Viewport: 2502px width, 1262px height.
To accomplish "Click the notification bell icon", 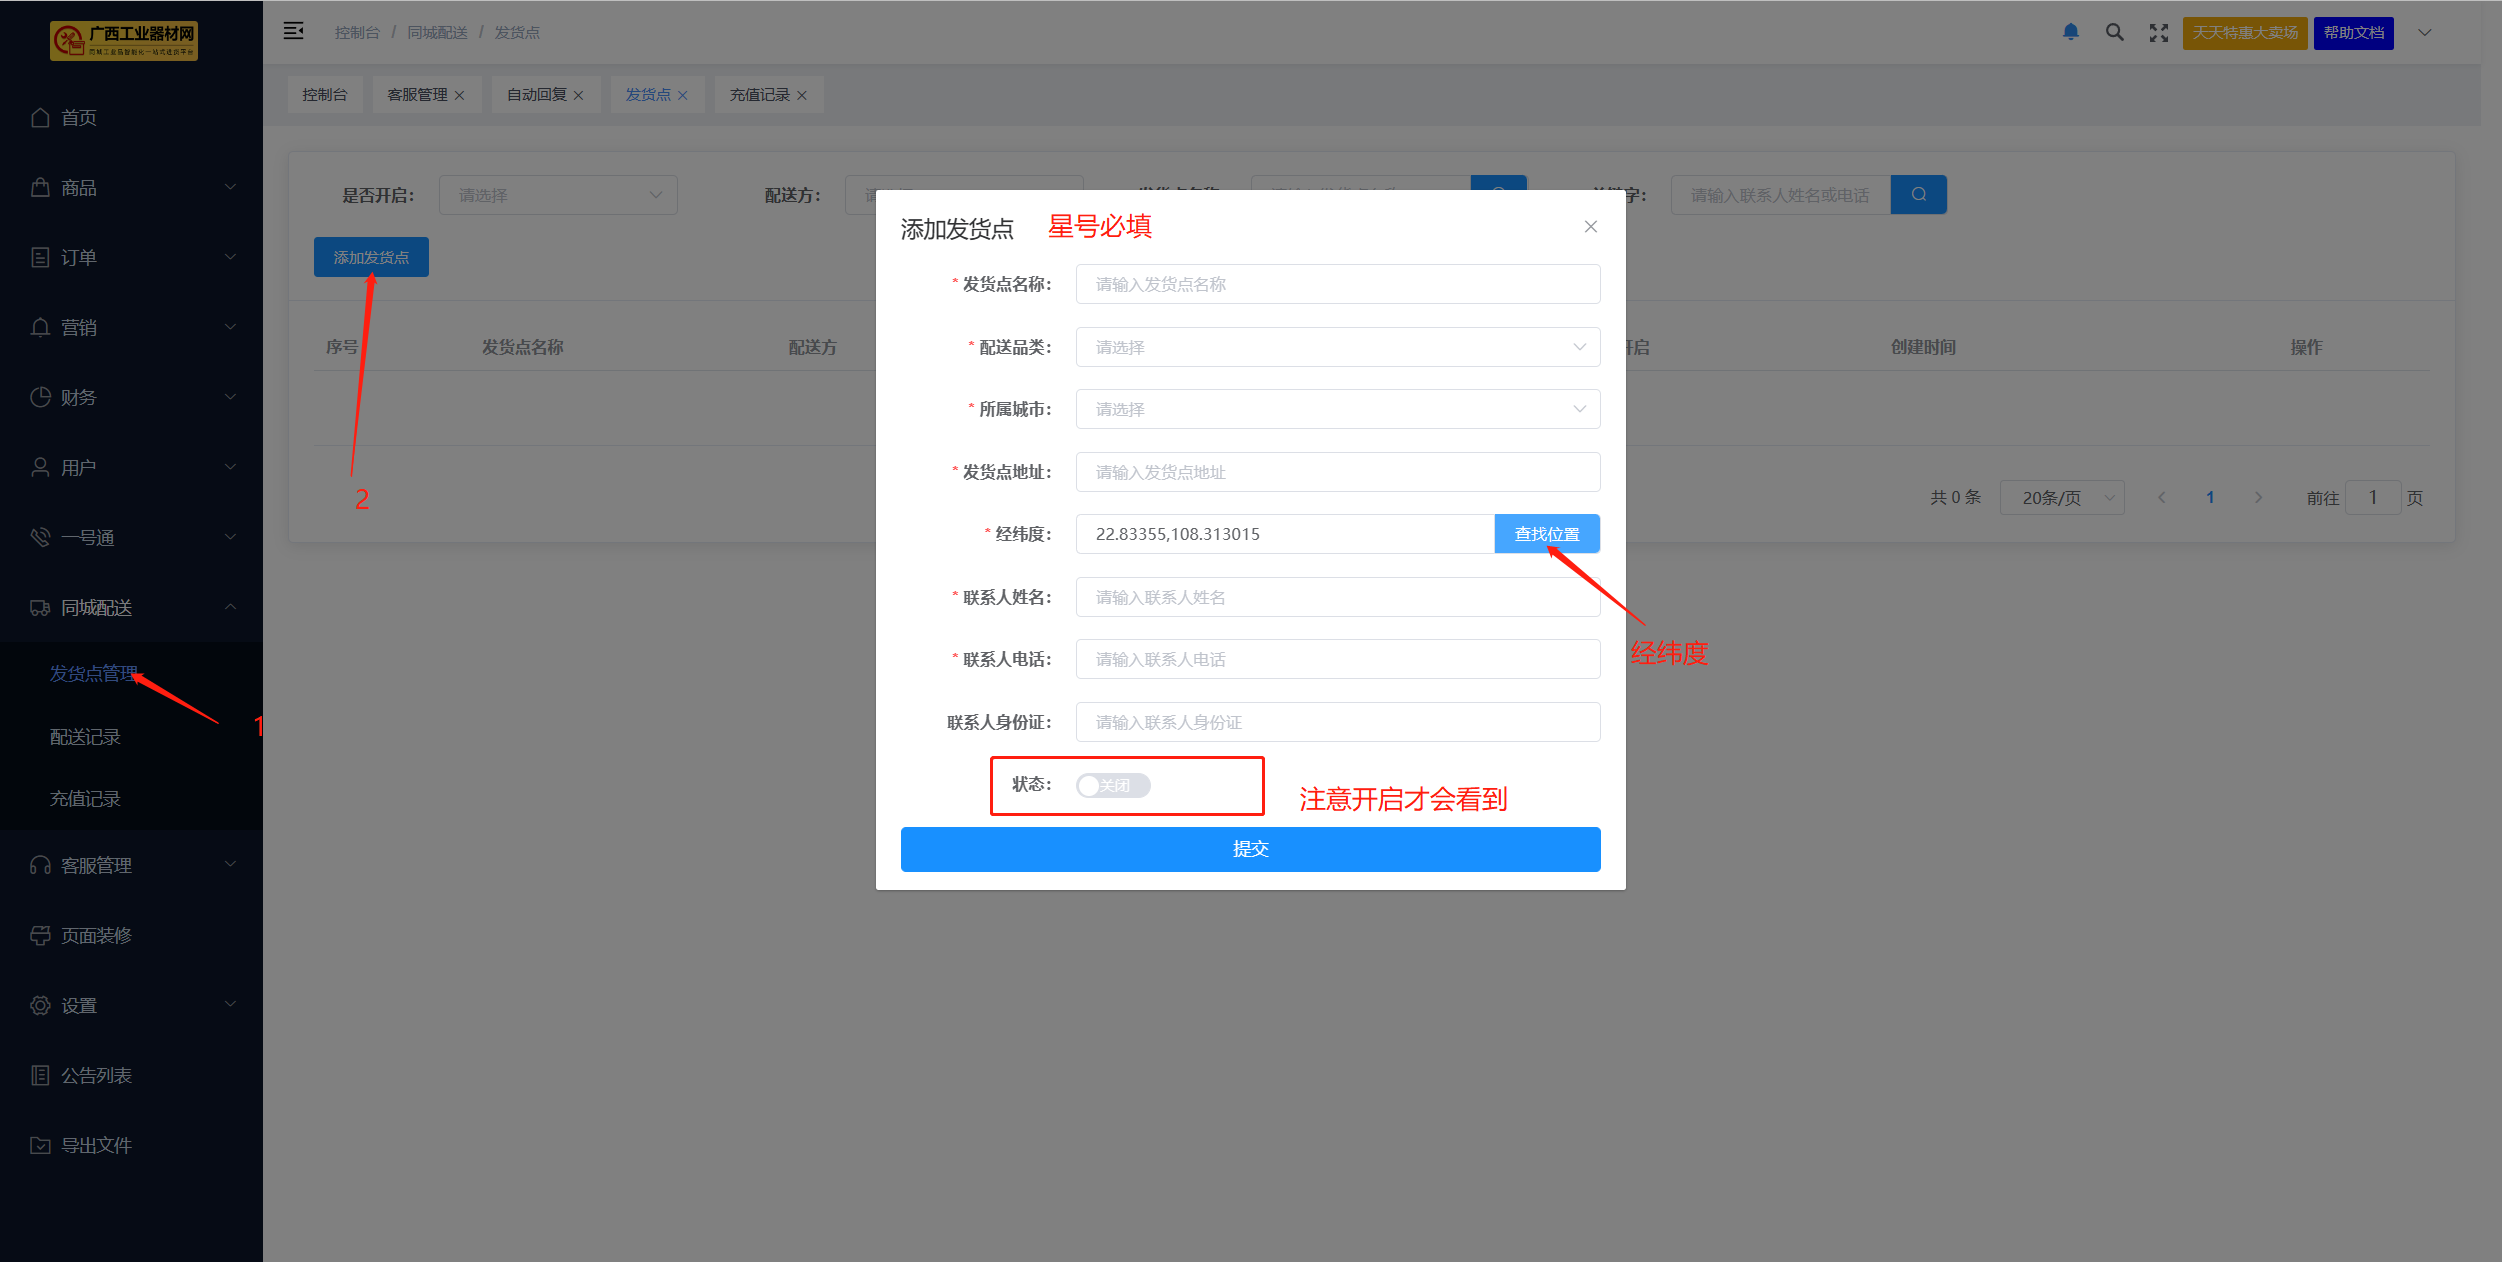I will coord(2071,32).
